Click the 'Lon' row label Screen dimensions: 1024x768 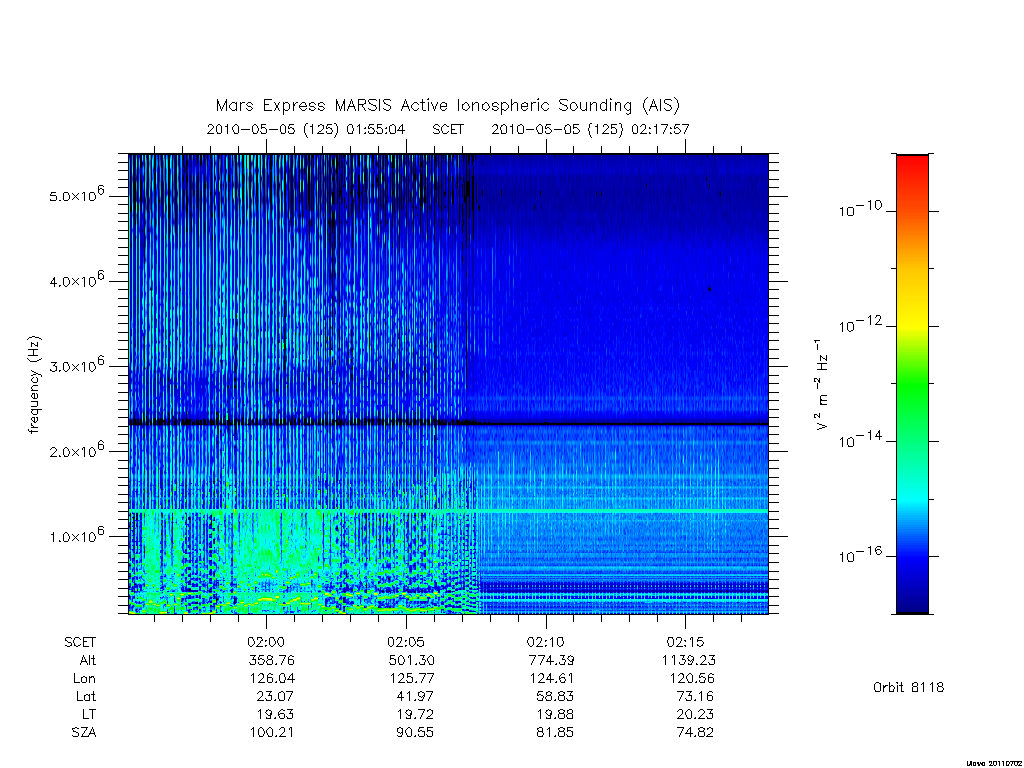pos(84,679)
